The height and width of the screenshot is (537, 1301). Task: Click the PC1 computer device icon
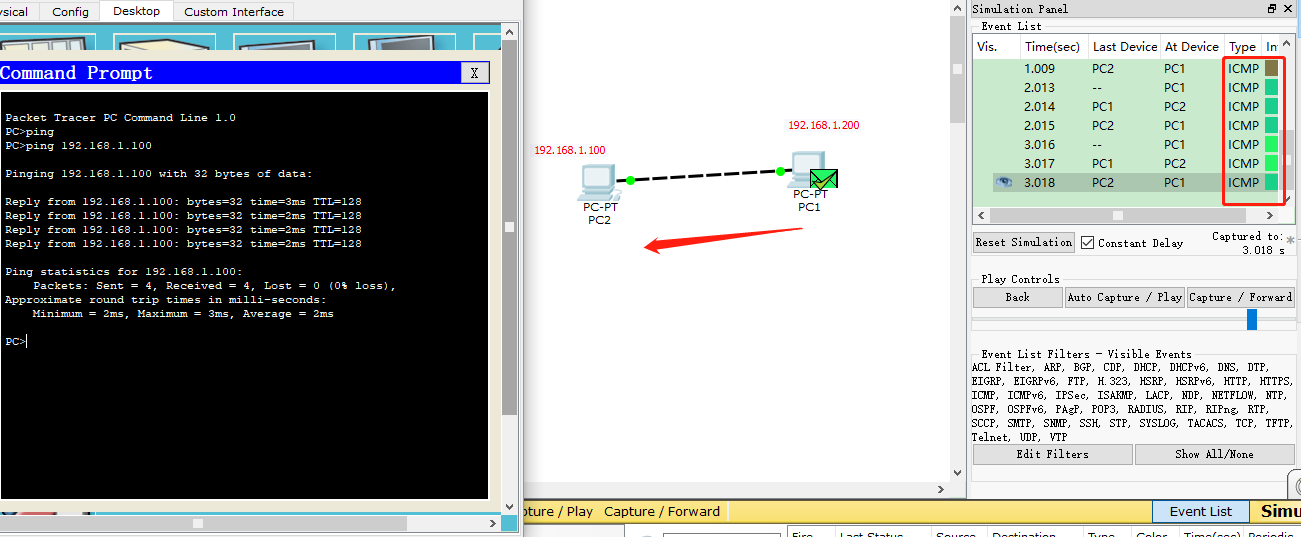[x=806, y=169]
